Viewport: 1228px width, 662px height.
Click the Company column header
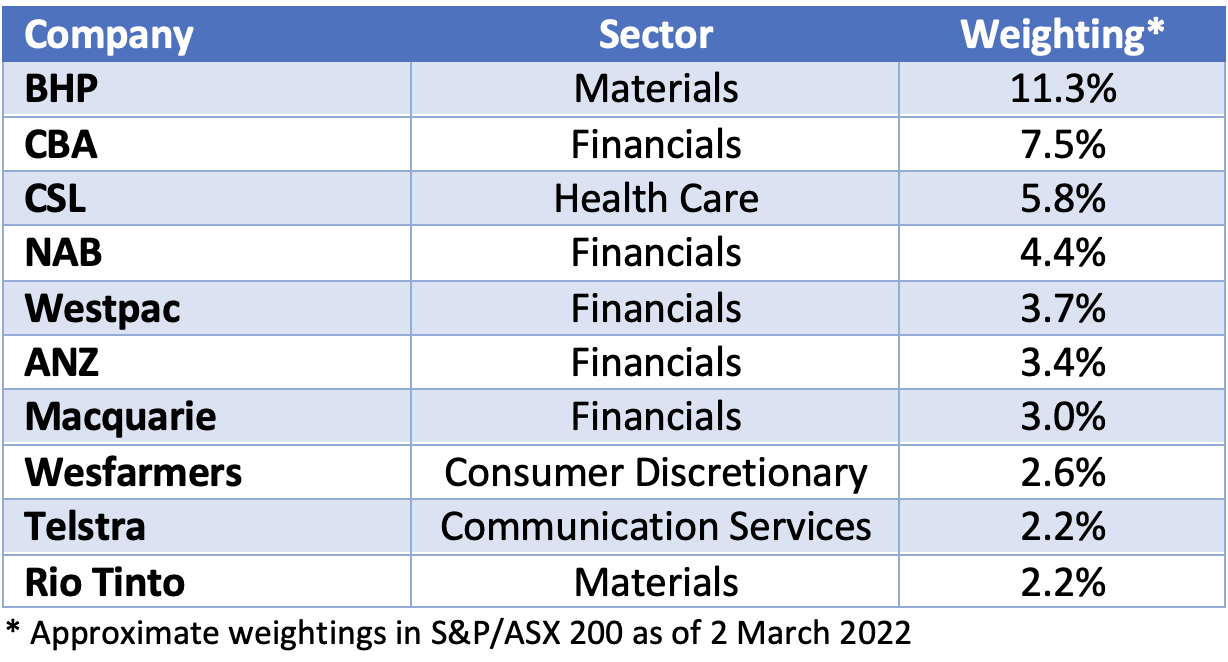[109, 35]
